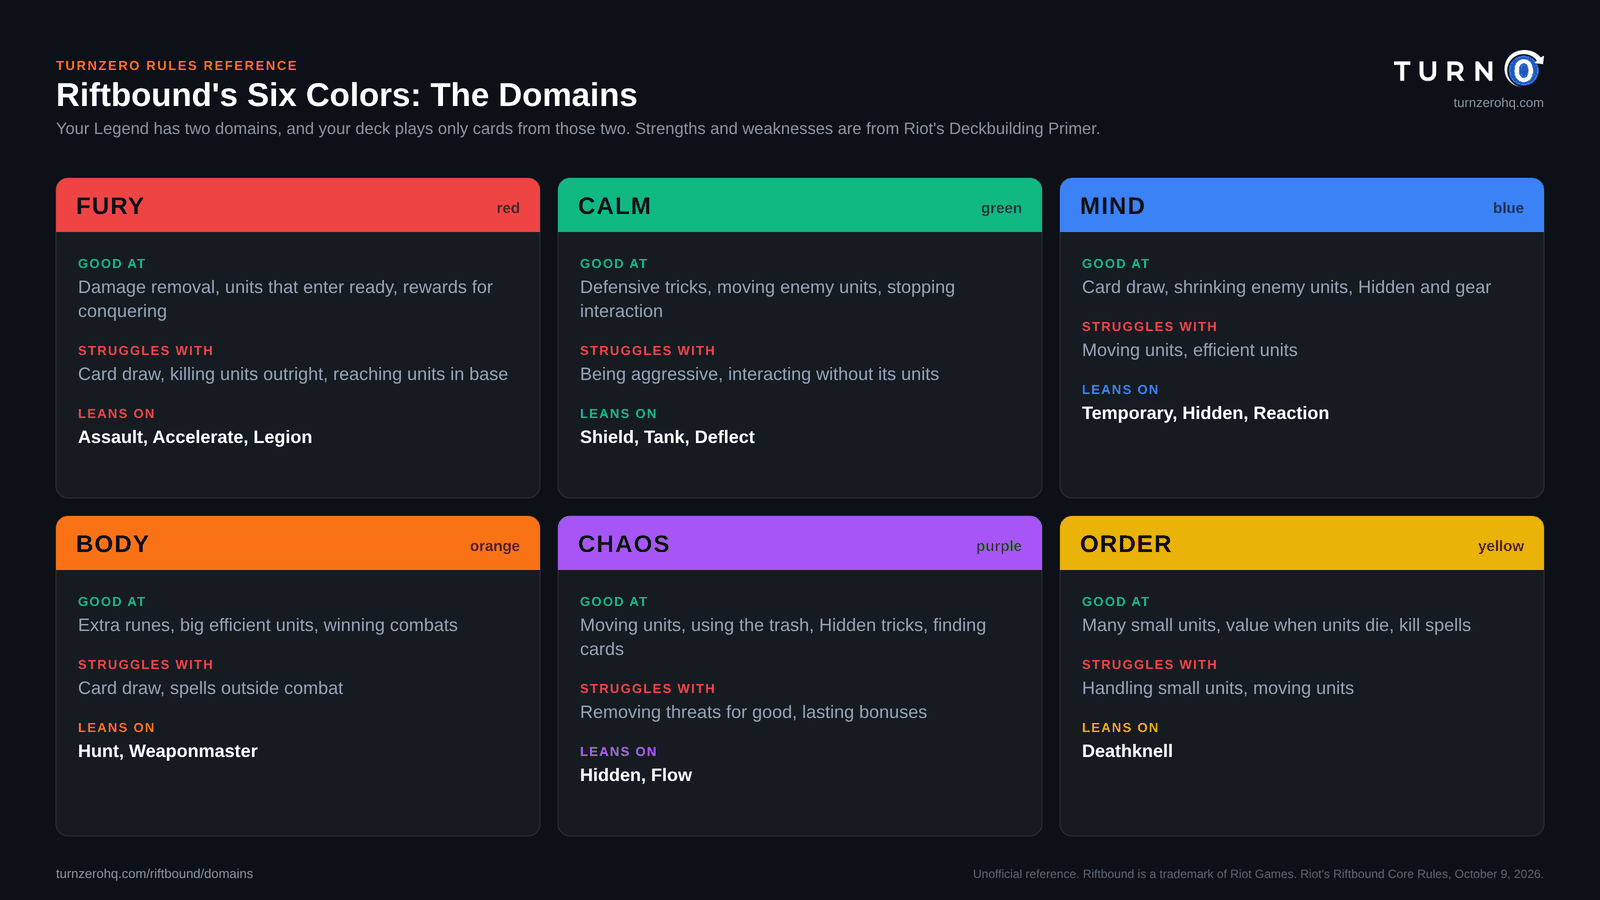Click Mind's 'Moving units, efficient units' text

pos(1190,350)
